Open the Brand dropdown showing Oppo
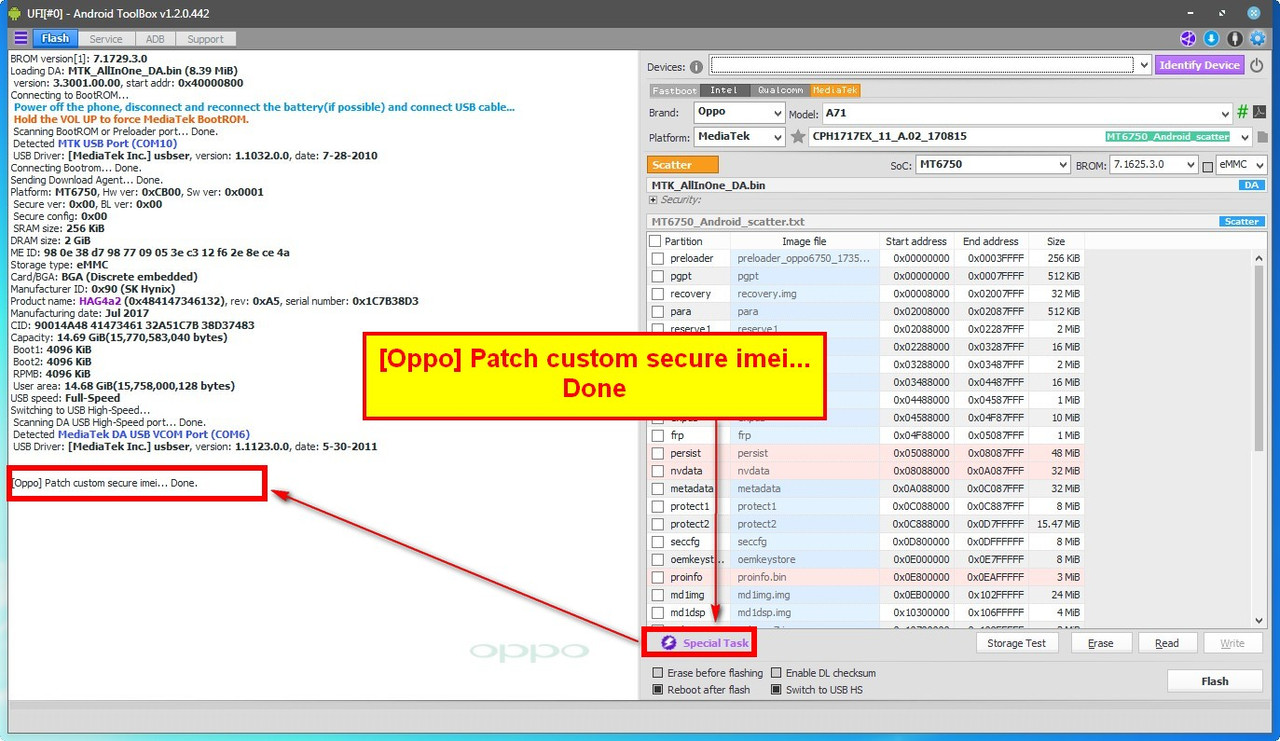The height and width of the screenshot is (741, 1280). click(x=739, y=113)
